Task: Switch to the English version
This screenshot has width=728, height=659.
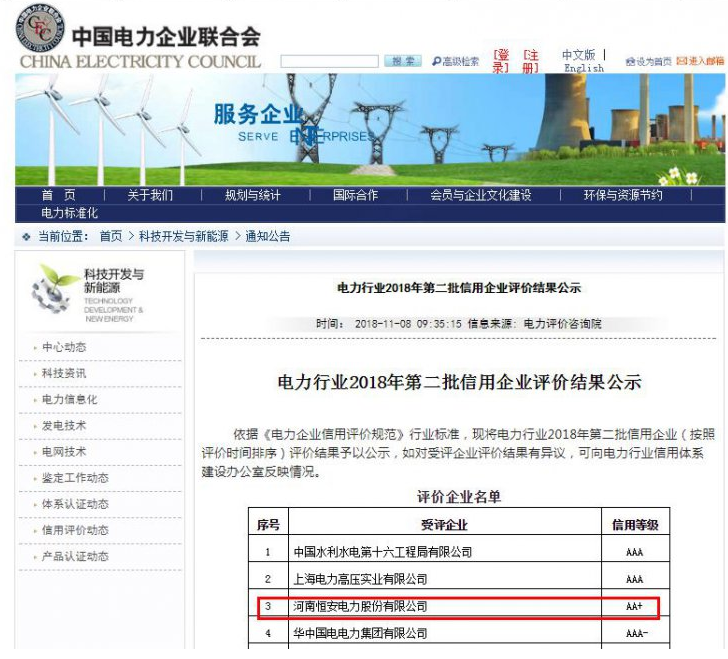Action: (x=583, y=68)
